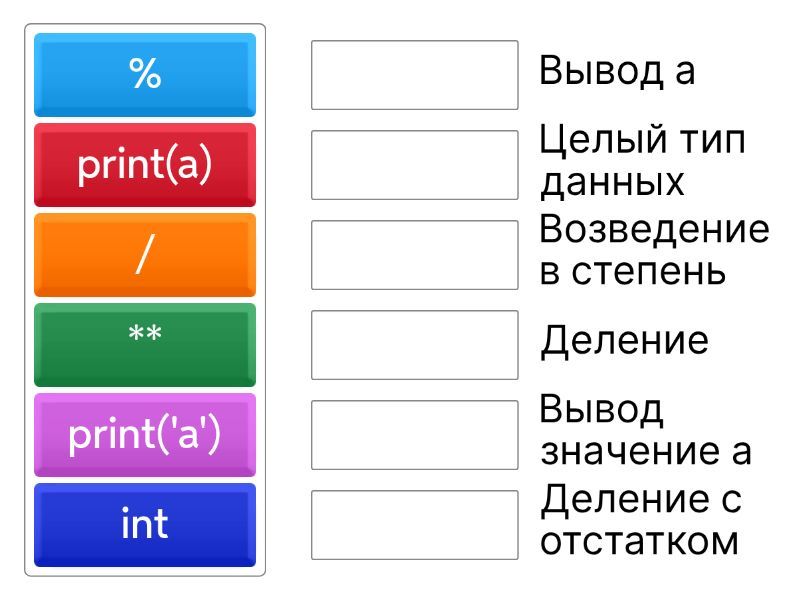
Task: Click the 'Целый тип данных' definition text
Action: click(x=642, y=161)
